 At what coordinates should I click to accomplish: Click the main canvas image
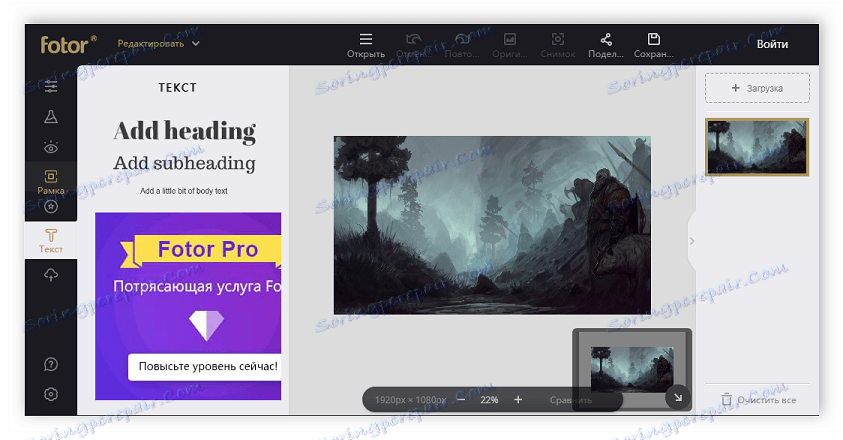tap(492, 225)
